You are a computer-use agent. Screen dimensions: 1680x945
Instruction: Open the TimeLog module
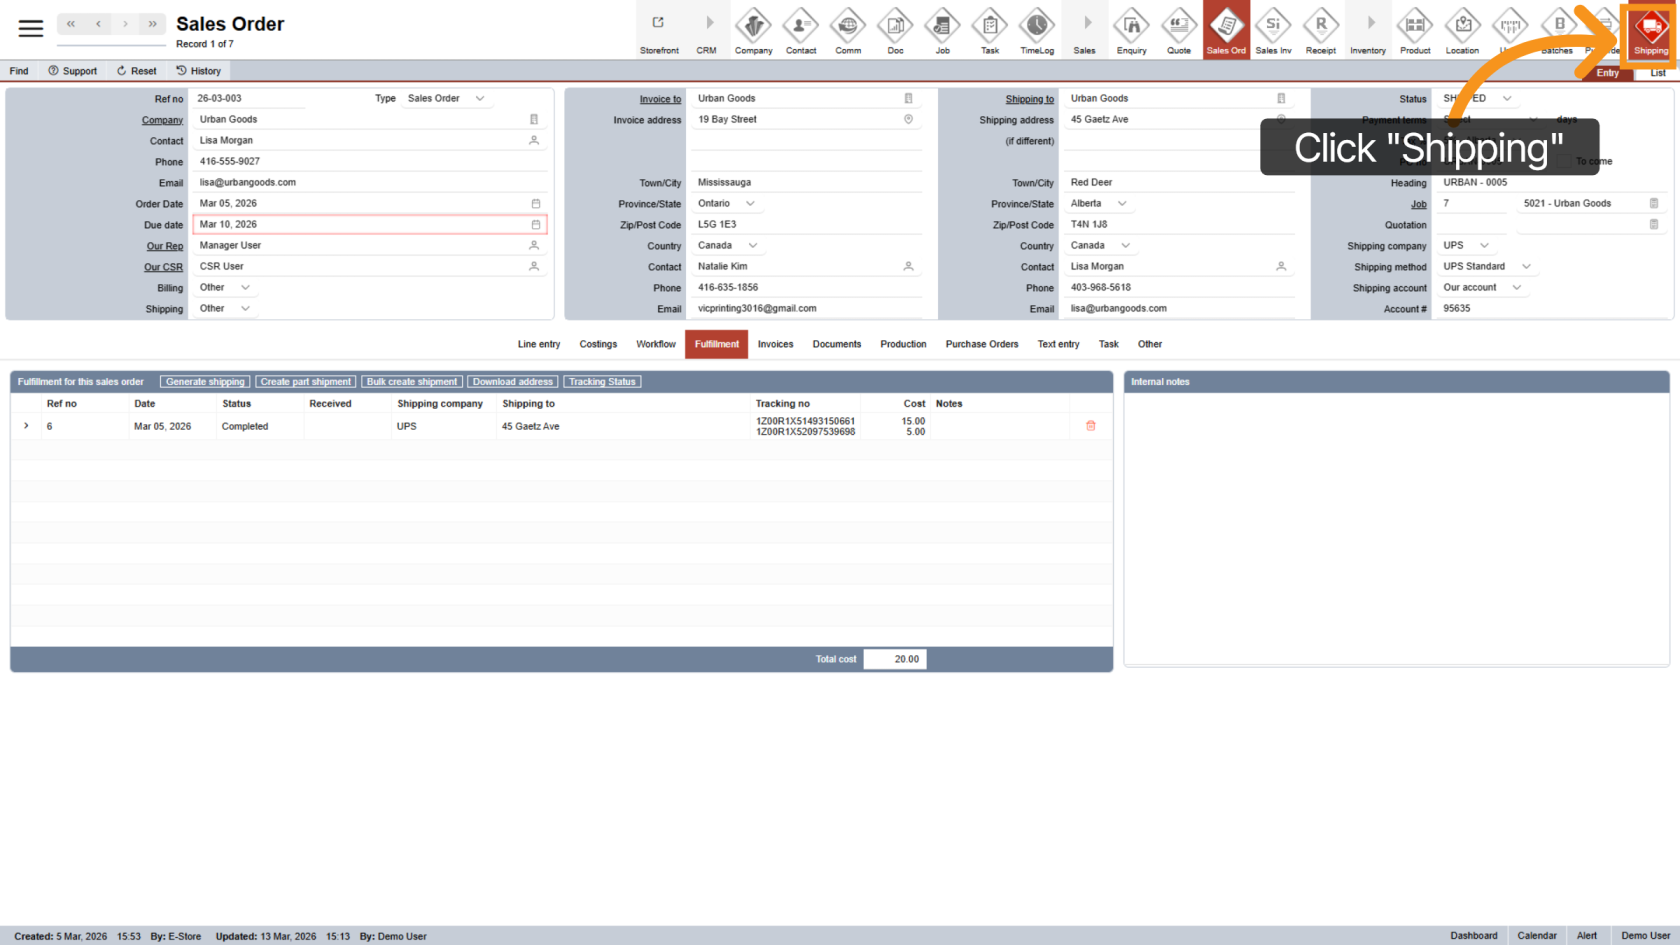pyautogui.click(x=1036, y=31)
